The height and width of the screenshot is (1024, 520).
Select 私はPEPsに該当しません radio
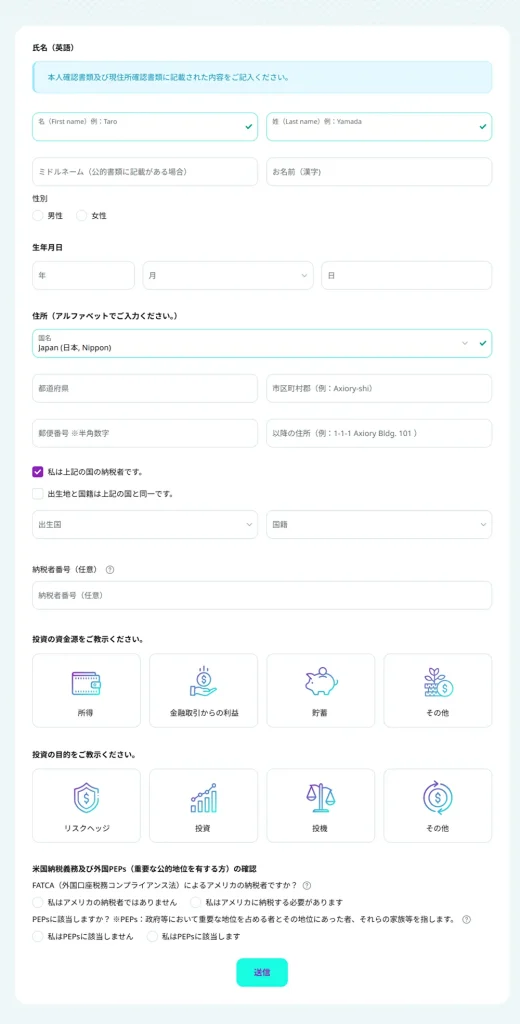pos(37,936)
